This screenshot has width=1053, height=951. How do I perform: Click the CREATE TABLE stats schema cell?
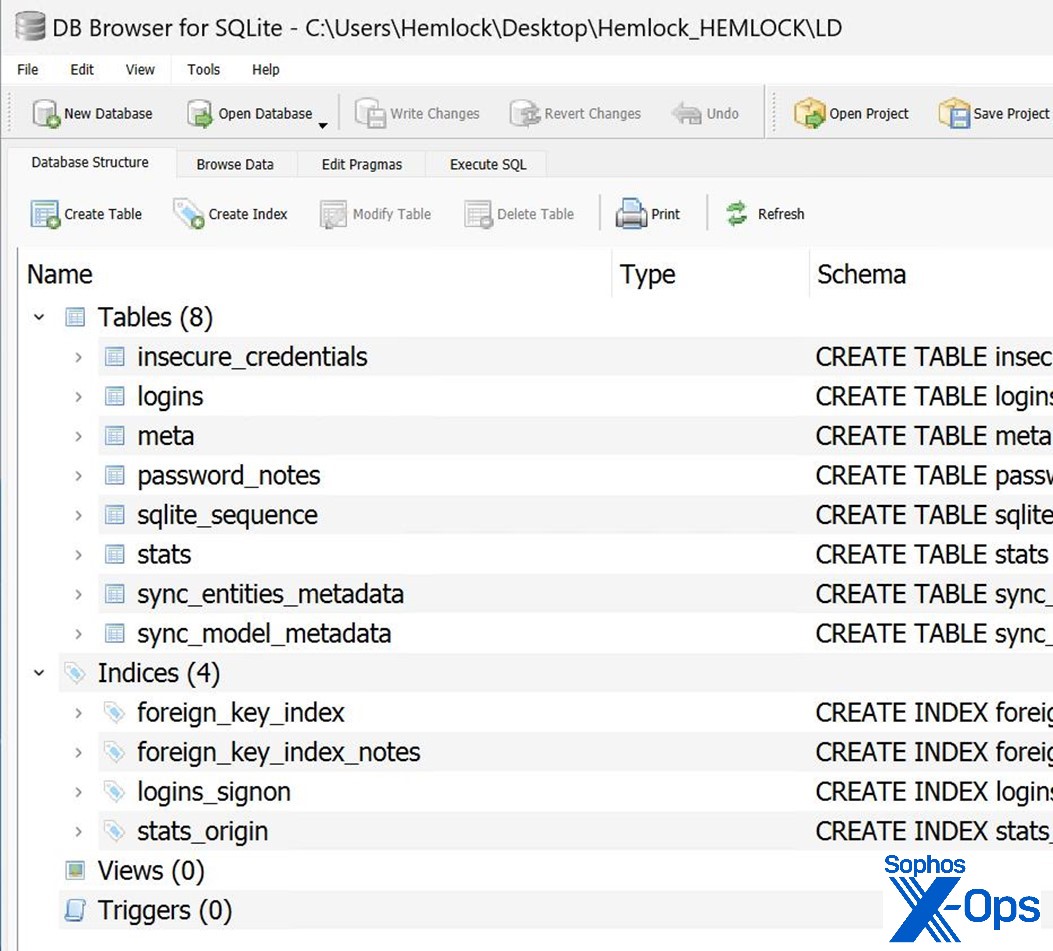(x=933, y=555)
